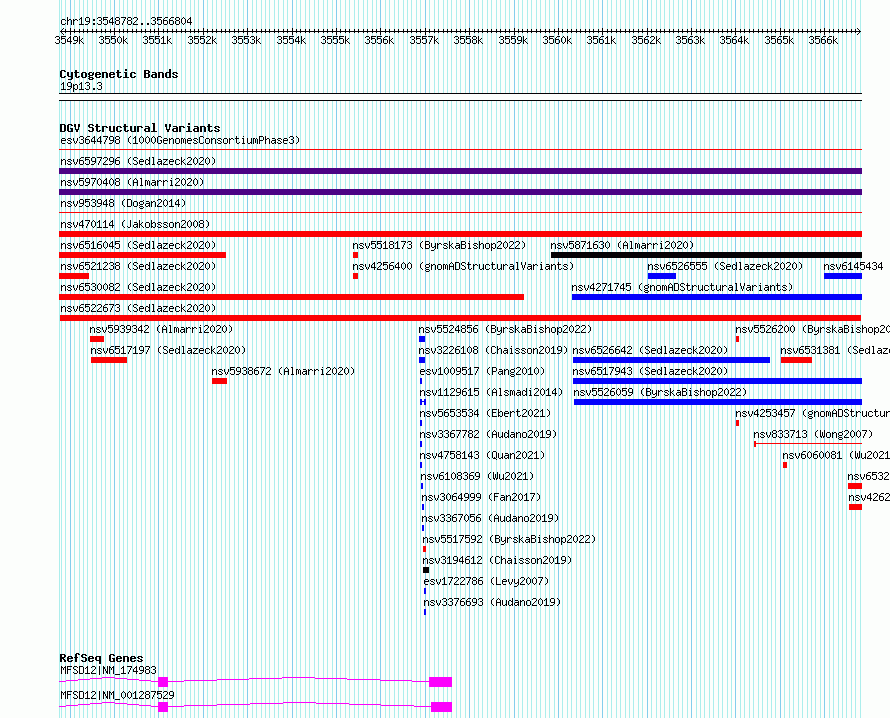Select the nsv6060081 variant label
Screen dimensions: 890x718
pos(836,455)
